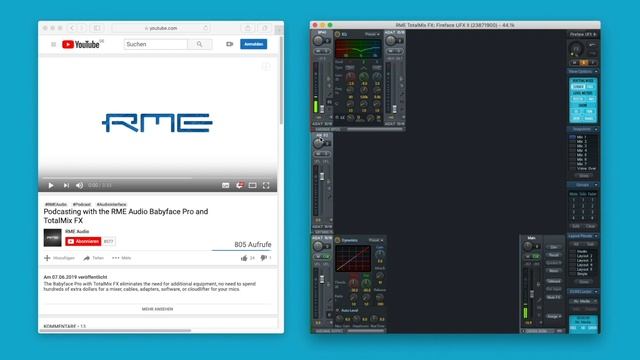Reload the youtube.com page
640x360 pixels.
click(x=205, y=28)
